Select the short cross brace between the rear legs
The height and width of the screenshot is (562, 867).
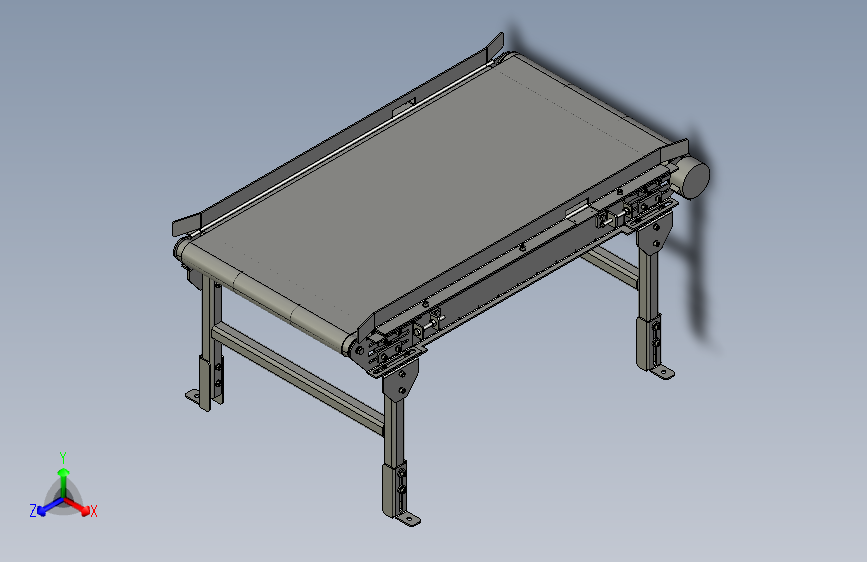point(611,267)
